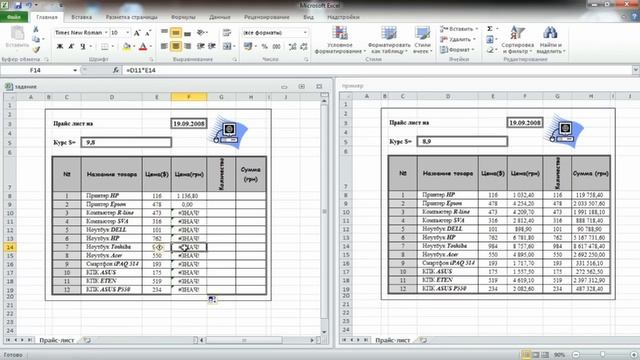
Task: Click the Вставить cells button
Action: [459, 29]
